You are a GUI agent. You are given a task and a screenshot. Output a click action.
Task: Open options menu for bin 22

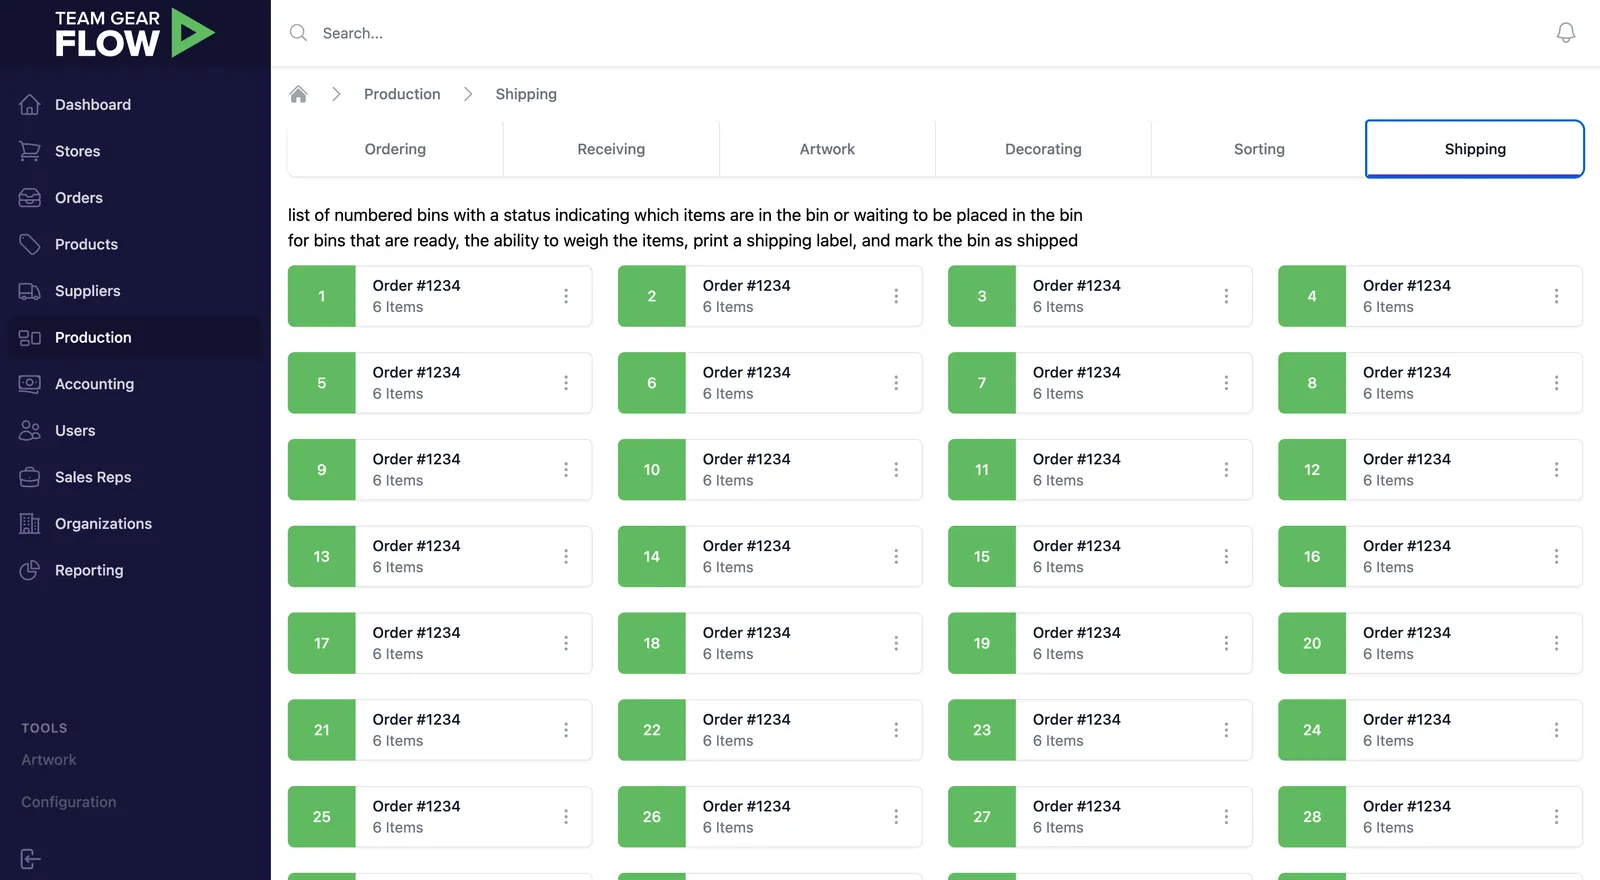[x=896, y=730]
